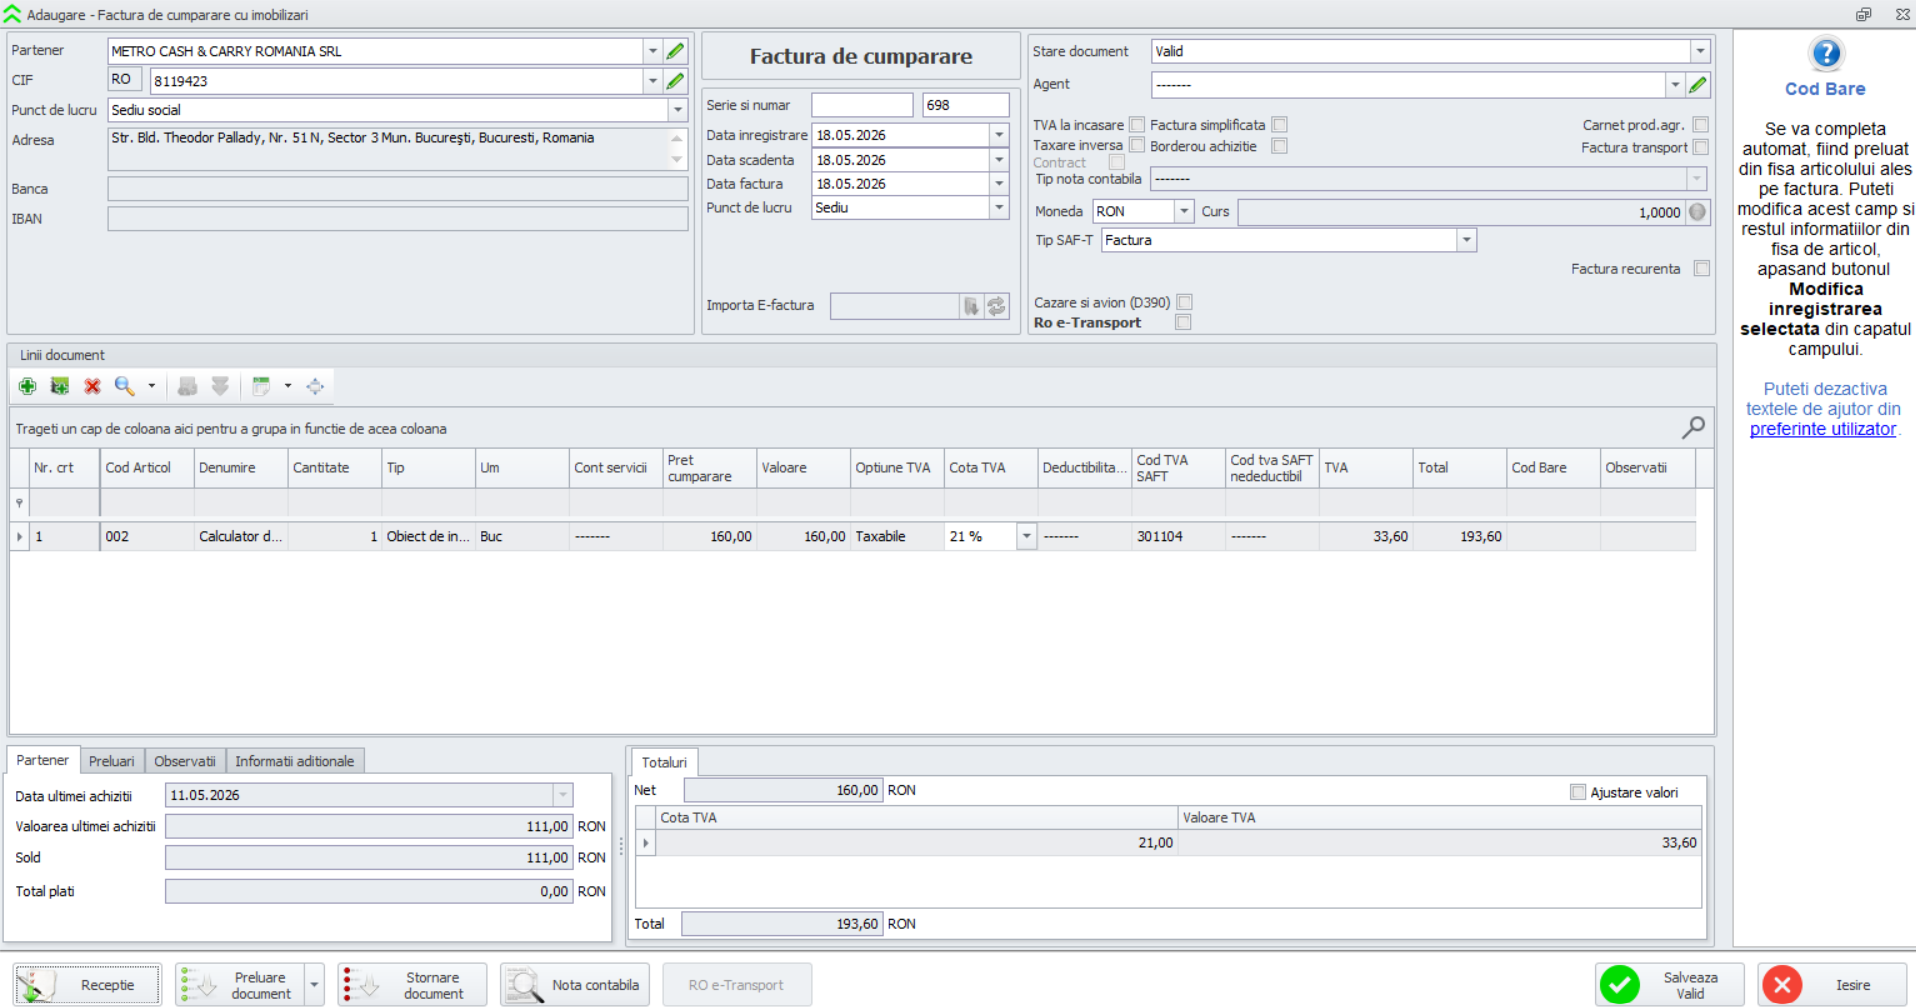Screen dimensions: 1916x1007
Task: Enable the TVA la incasare checkbox
Action: [x=1137, y=125]
